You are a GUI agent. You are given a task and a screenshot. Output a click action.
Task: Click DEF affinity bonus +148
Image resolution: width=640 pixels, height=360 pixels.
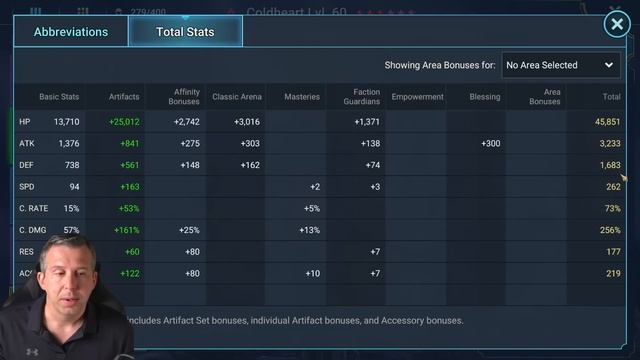coord(190,165)
